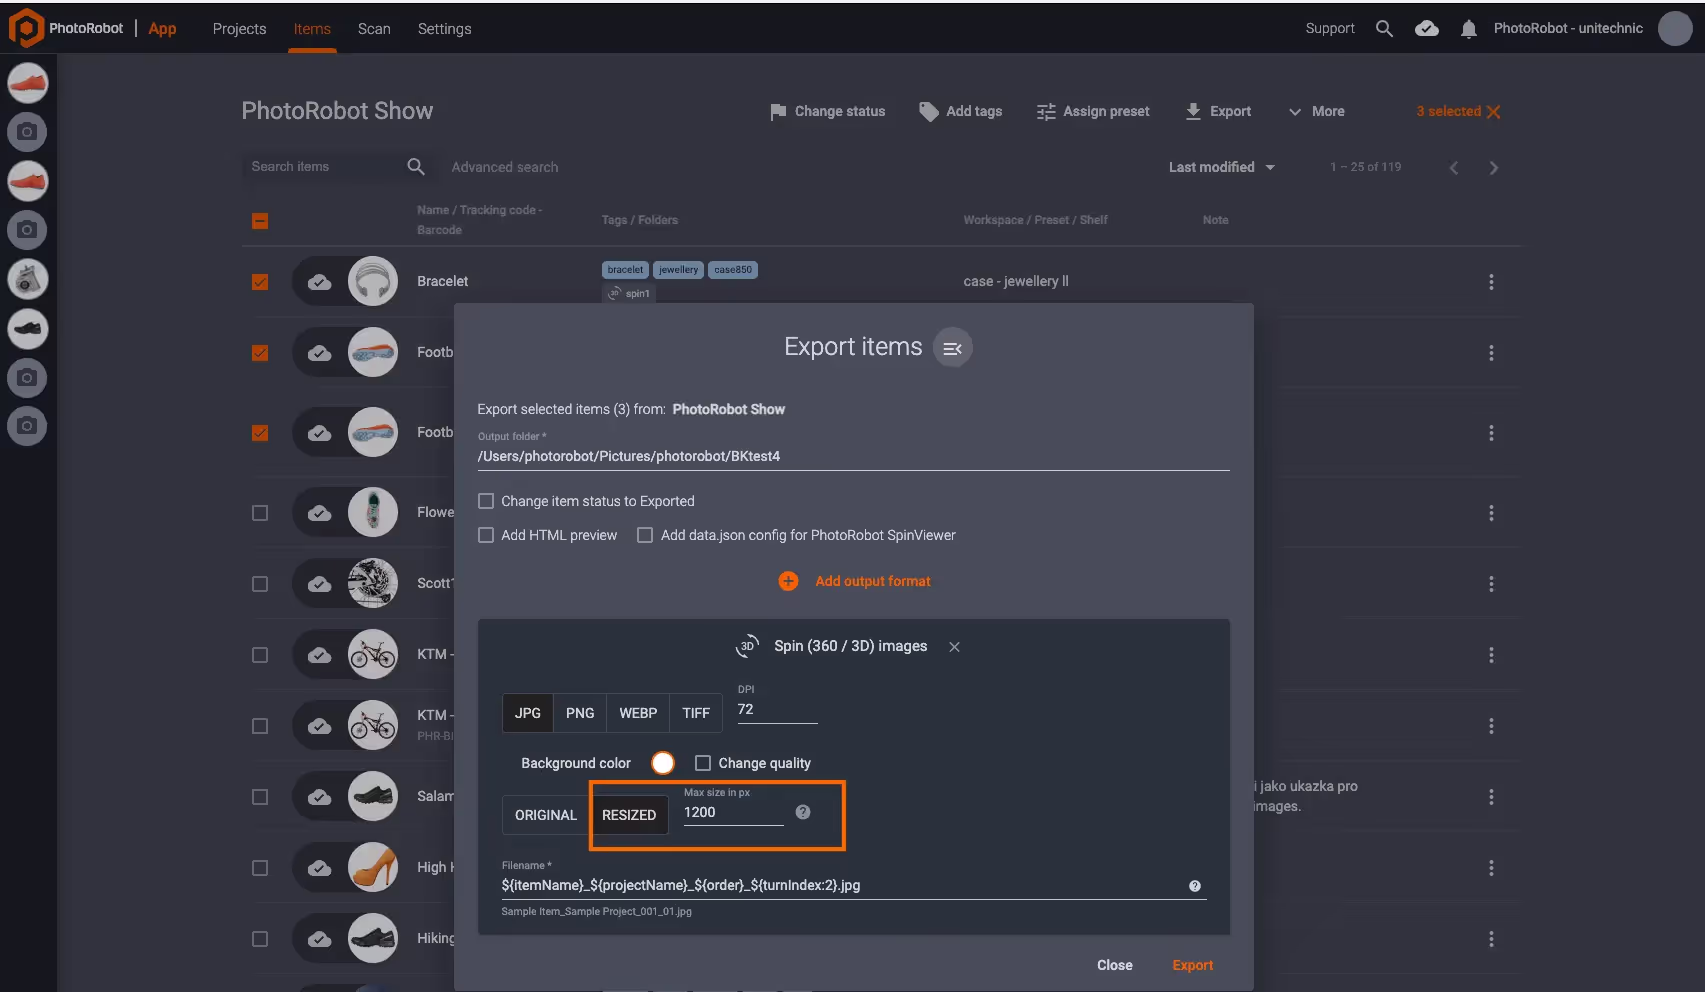Click the Spin 3D icon in format header
The image size is (1705, 992).
[x=747, y=646]
